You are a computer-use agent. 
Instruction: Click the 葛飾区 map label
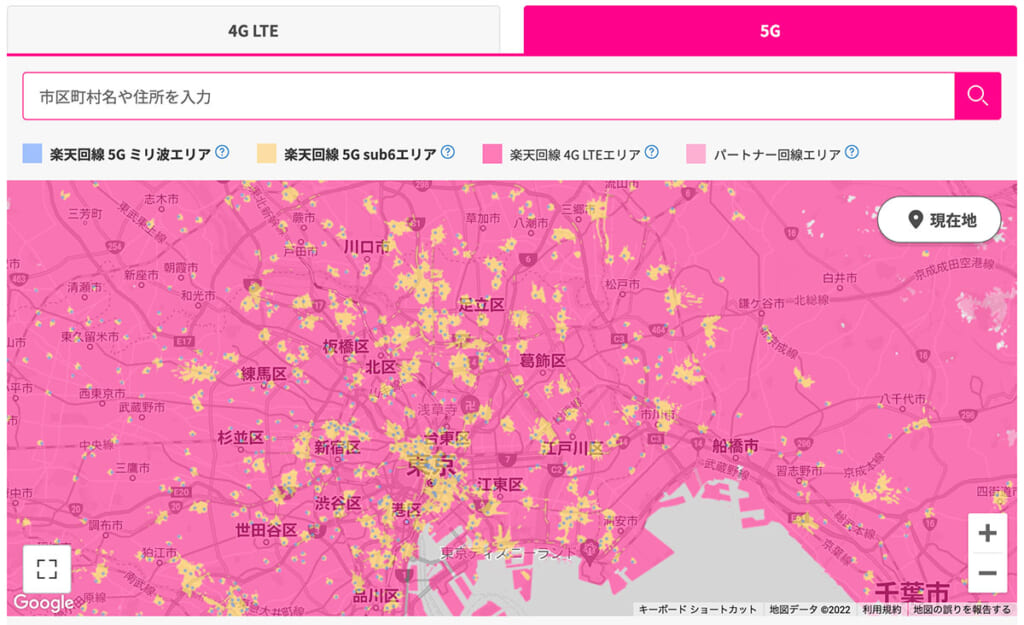click(x=543, y=361)
